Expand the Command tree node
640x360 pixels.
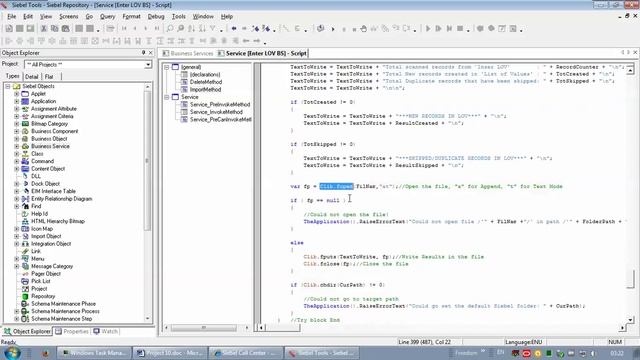17,161
